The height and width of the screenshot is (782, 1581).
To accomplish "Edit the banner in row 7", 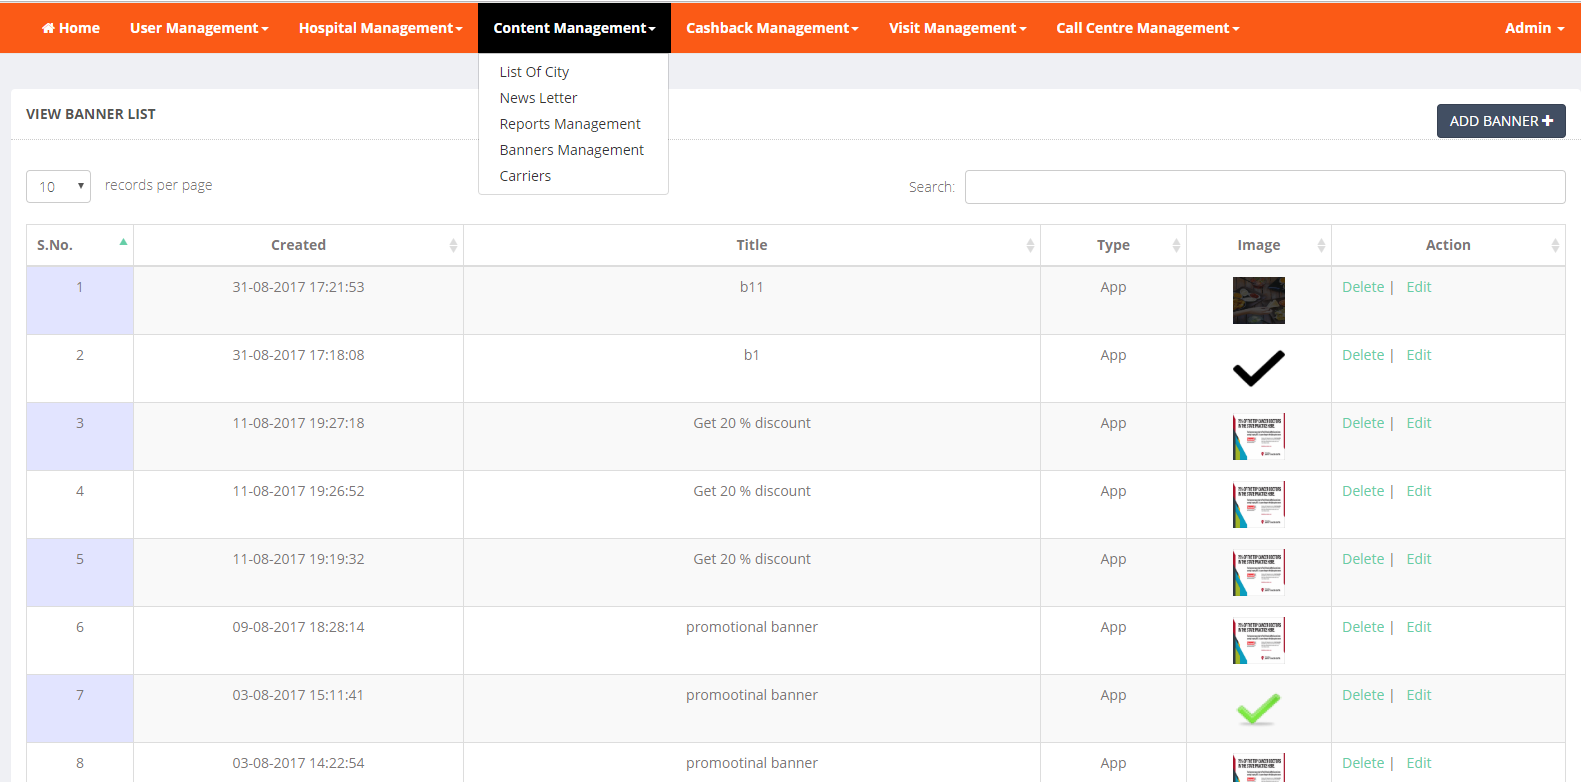I will [1418, 695].
